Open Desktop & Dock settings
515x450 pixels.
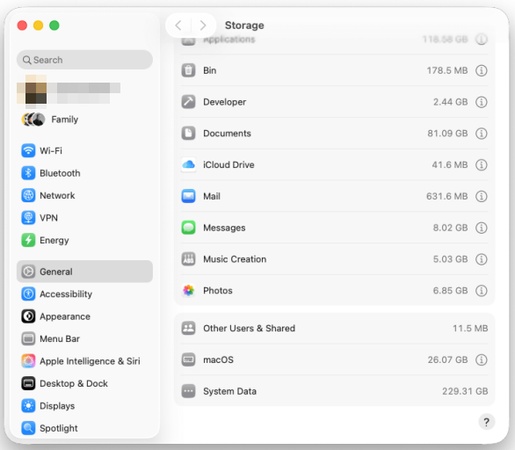(x=85, y=383)
